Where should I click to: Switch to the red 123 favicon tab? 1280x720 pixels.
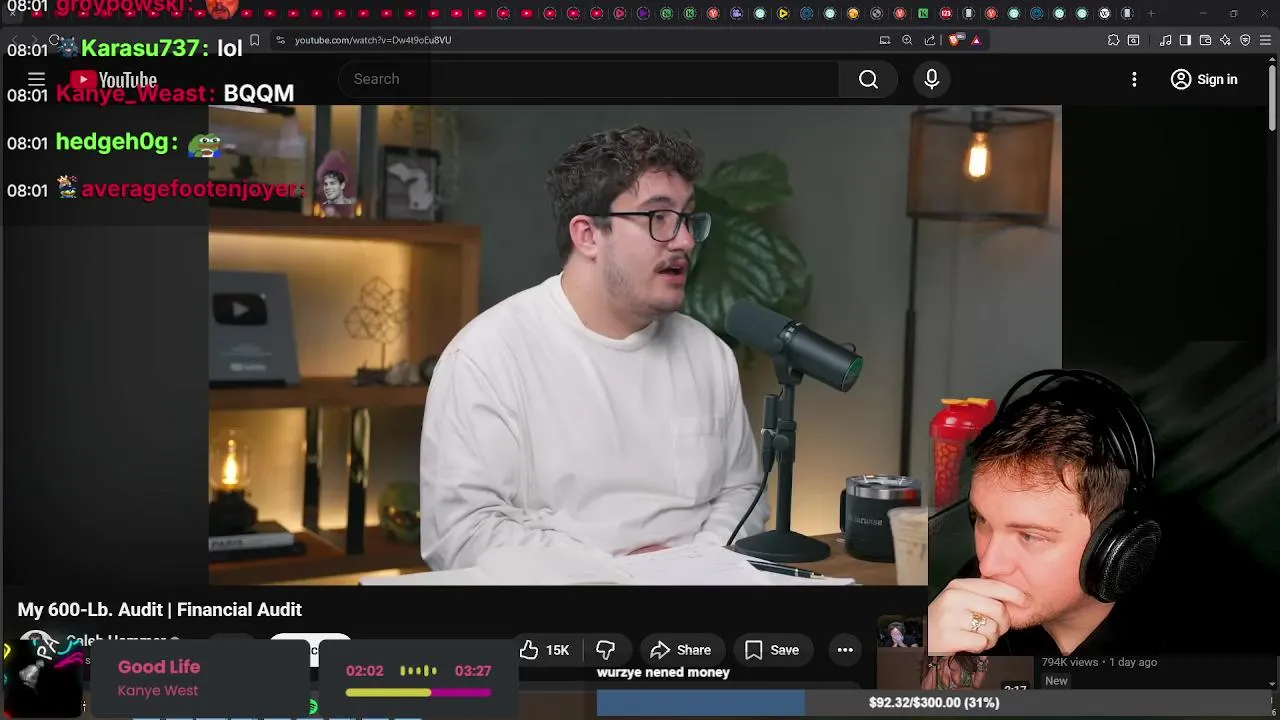coord(946,13)
